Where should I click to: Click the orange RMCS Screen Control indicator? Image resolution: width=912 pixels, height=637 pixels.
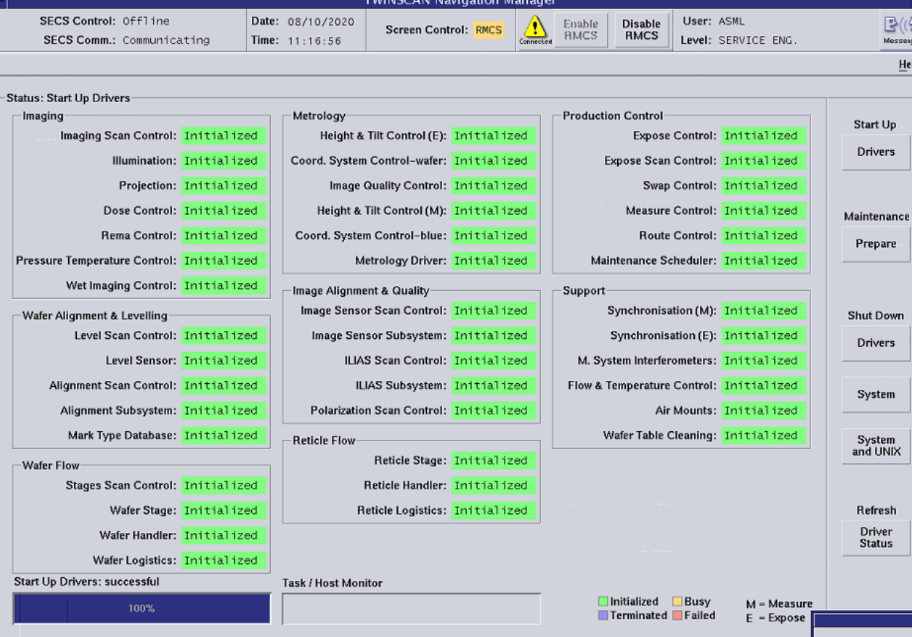click(489, 30)
